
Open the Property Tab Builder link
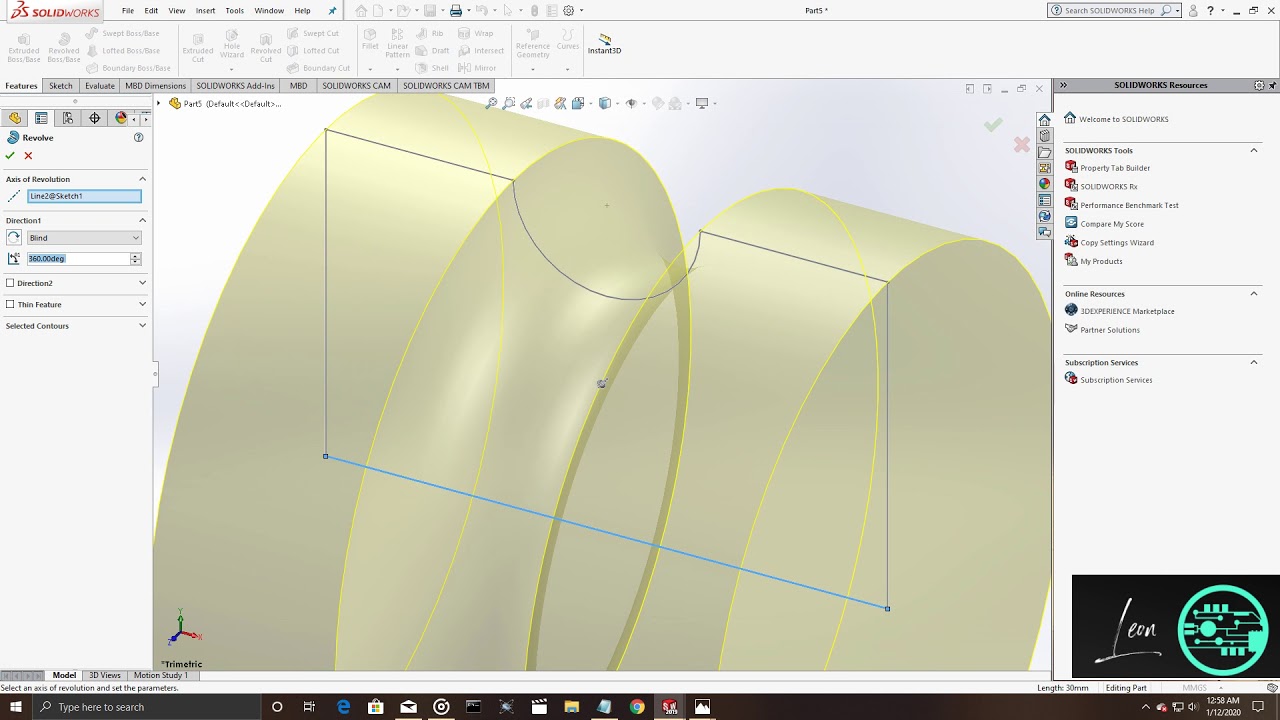(1115, 168)
